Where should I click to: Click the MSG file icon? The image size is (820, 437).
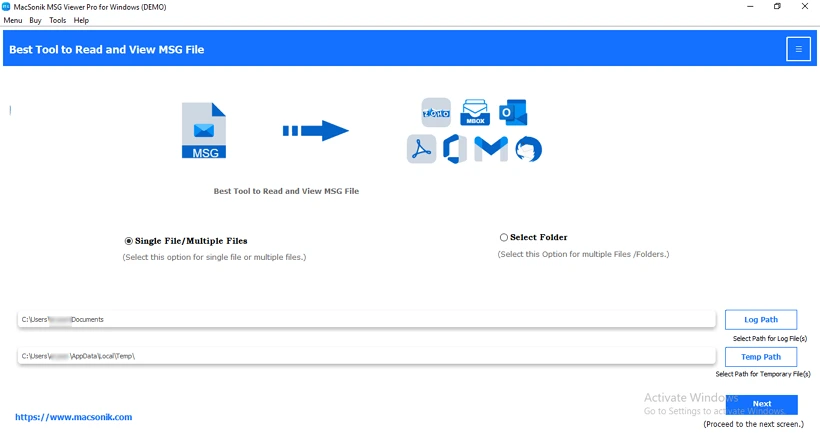[204, 131]
